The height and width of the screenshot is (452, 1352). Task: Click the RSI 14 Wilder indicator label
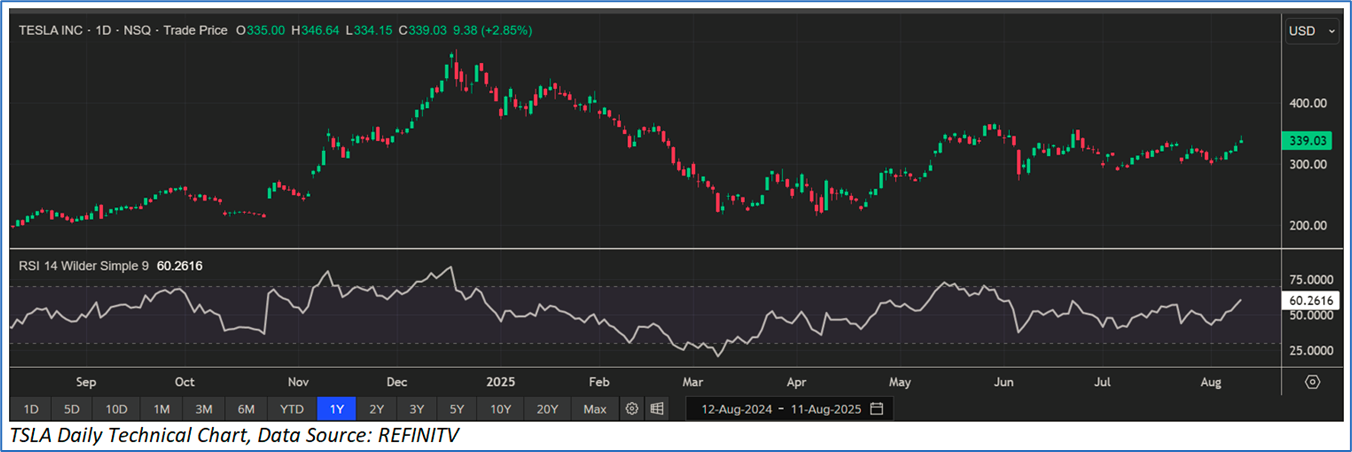coord(83,266)
